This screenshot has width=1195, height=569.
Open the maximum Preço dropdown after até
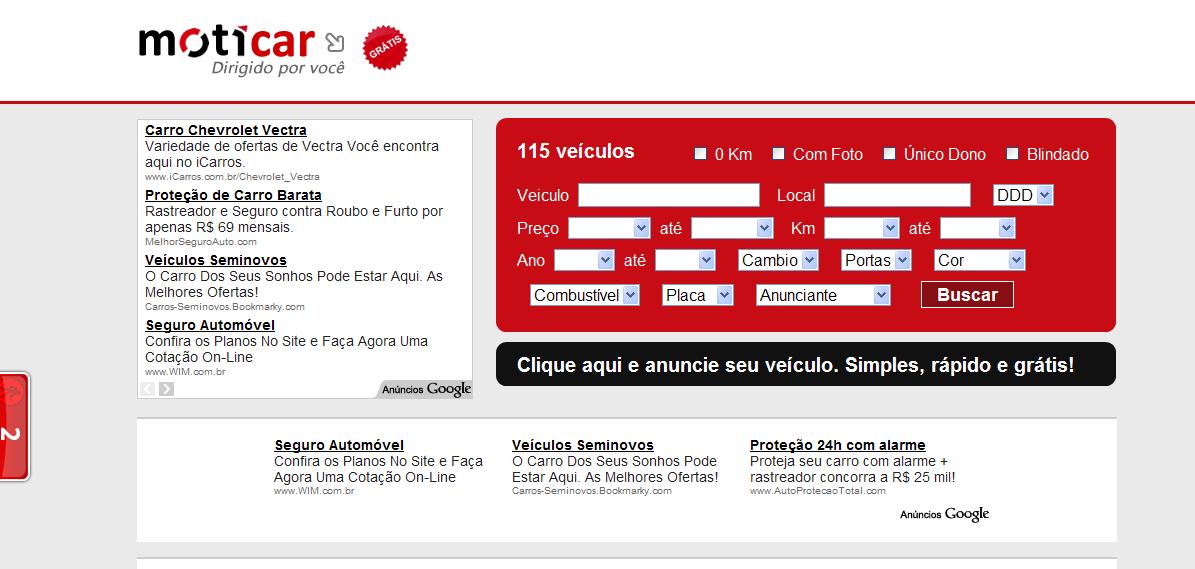732,228
